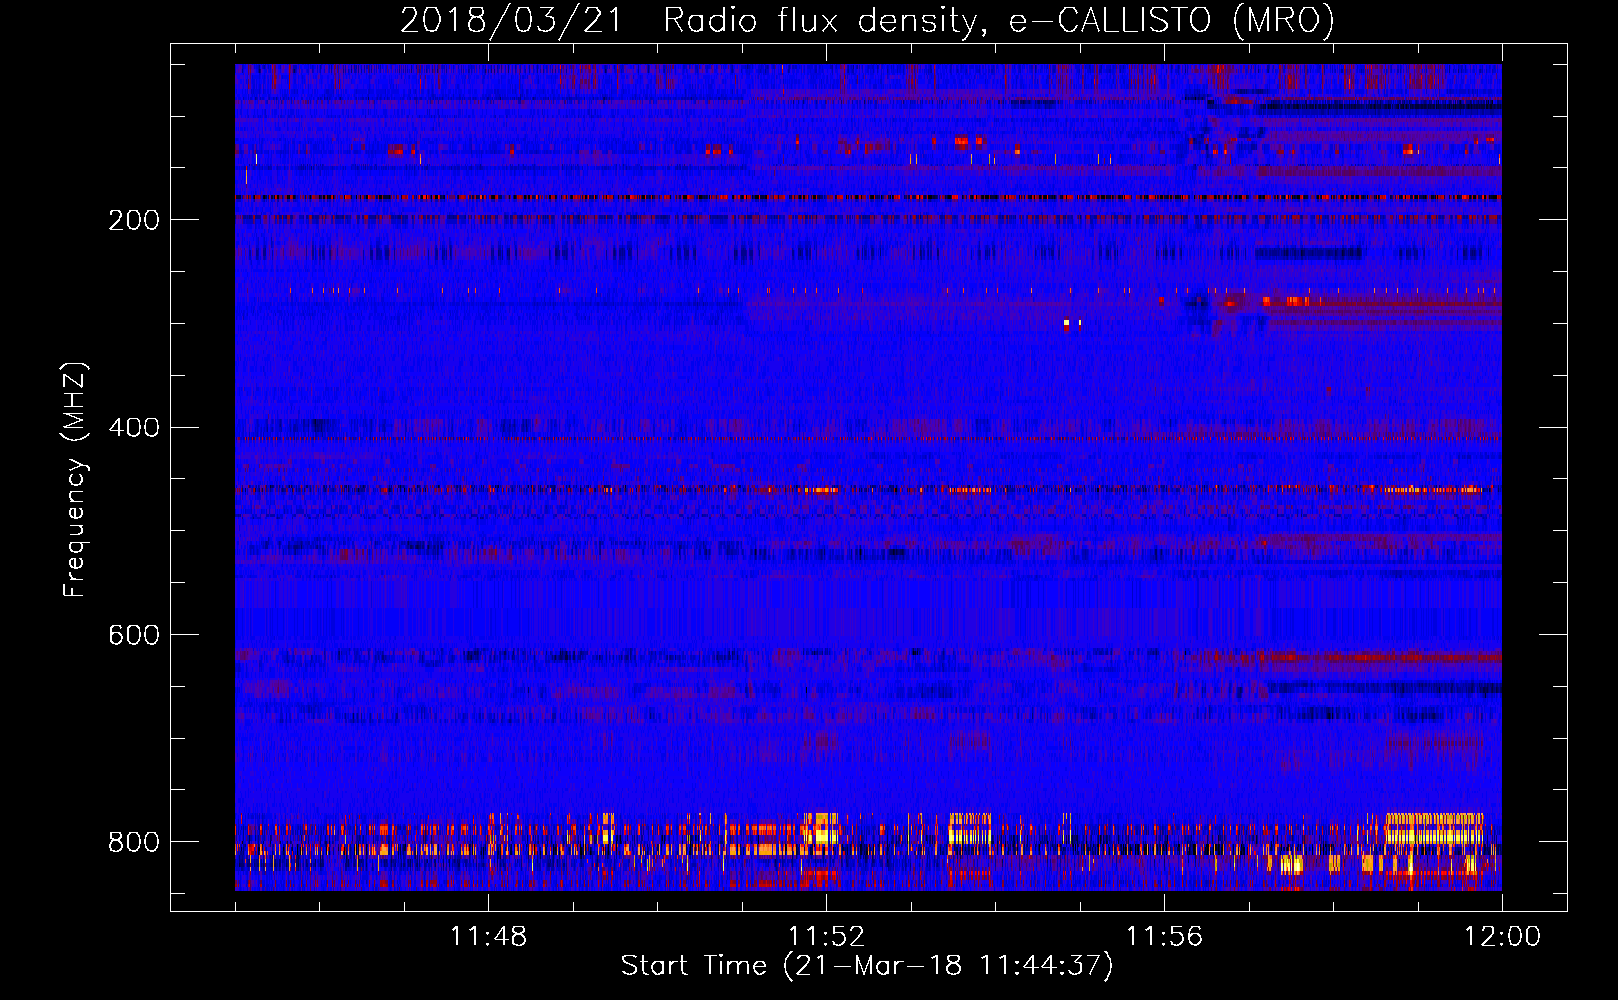
Task: Click the plot title "Radio flux density, e-CALLISTO (MRO)"
Action: tap(998, 21)
